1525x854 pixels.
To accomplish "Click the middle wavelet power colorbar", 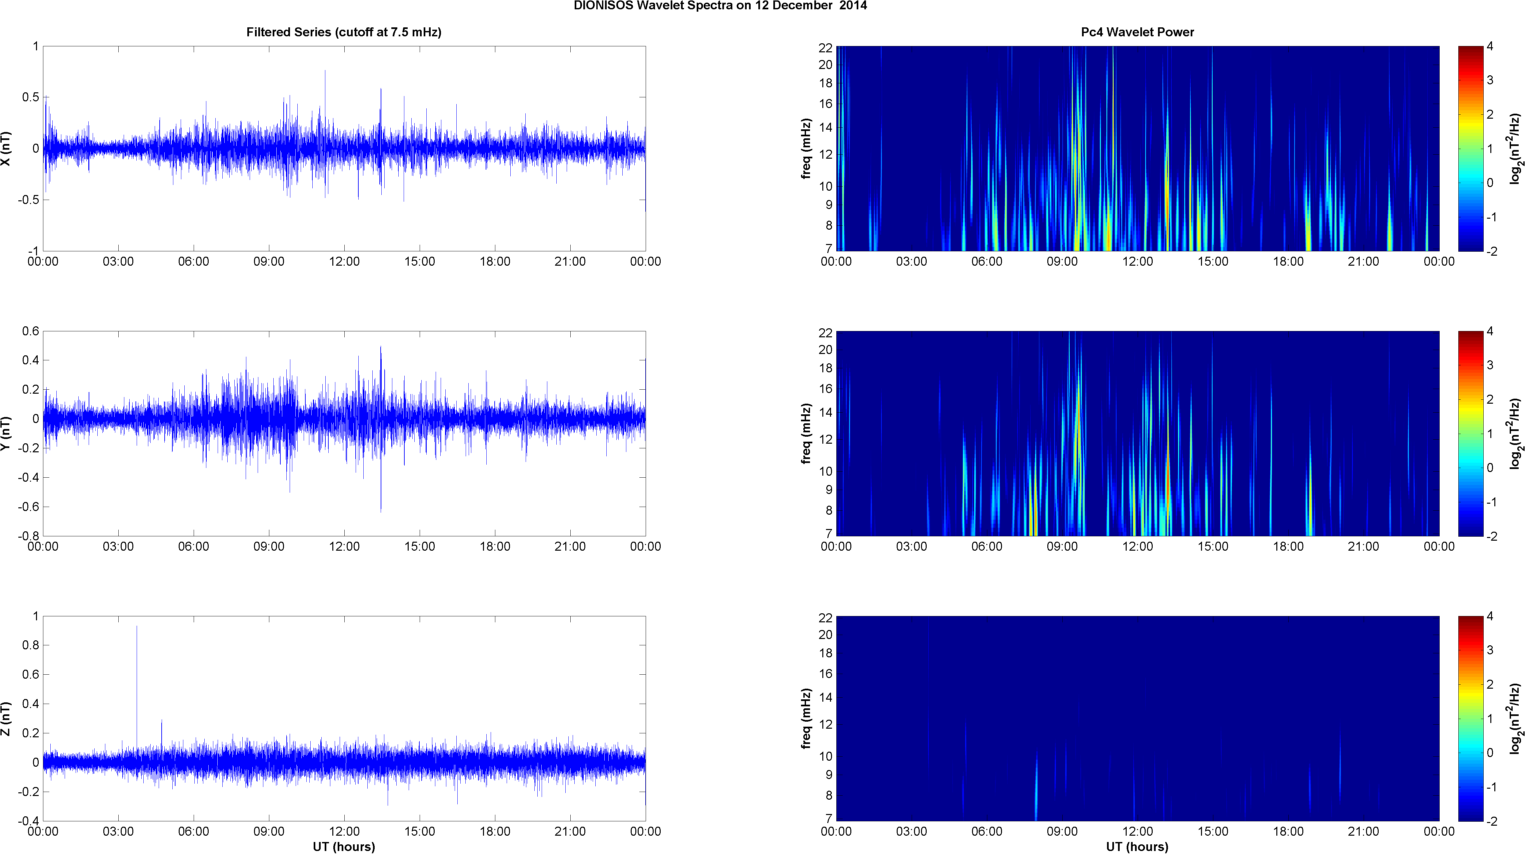I will point(1470,433).
